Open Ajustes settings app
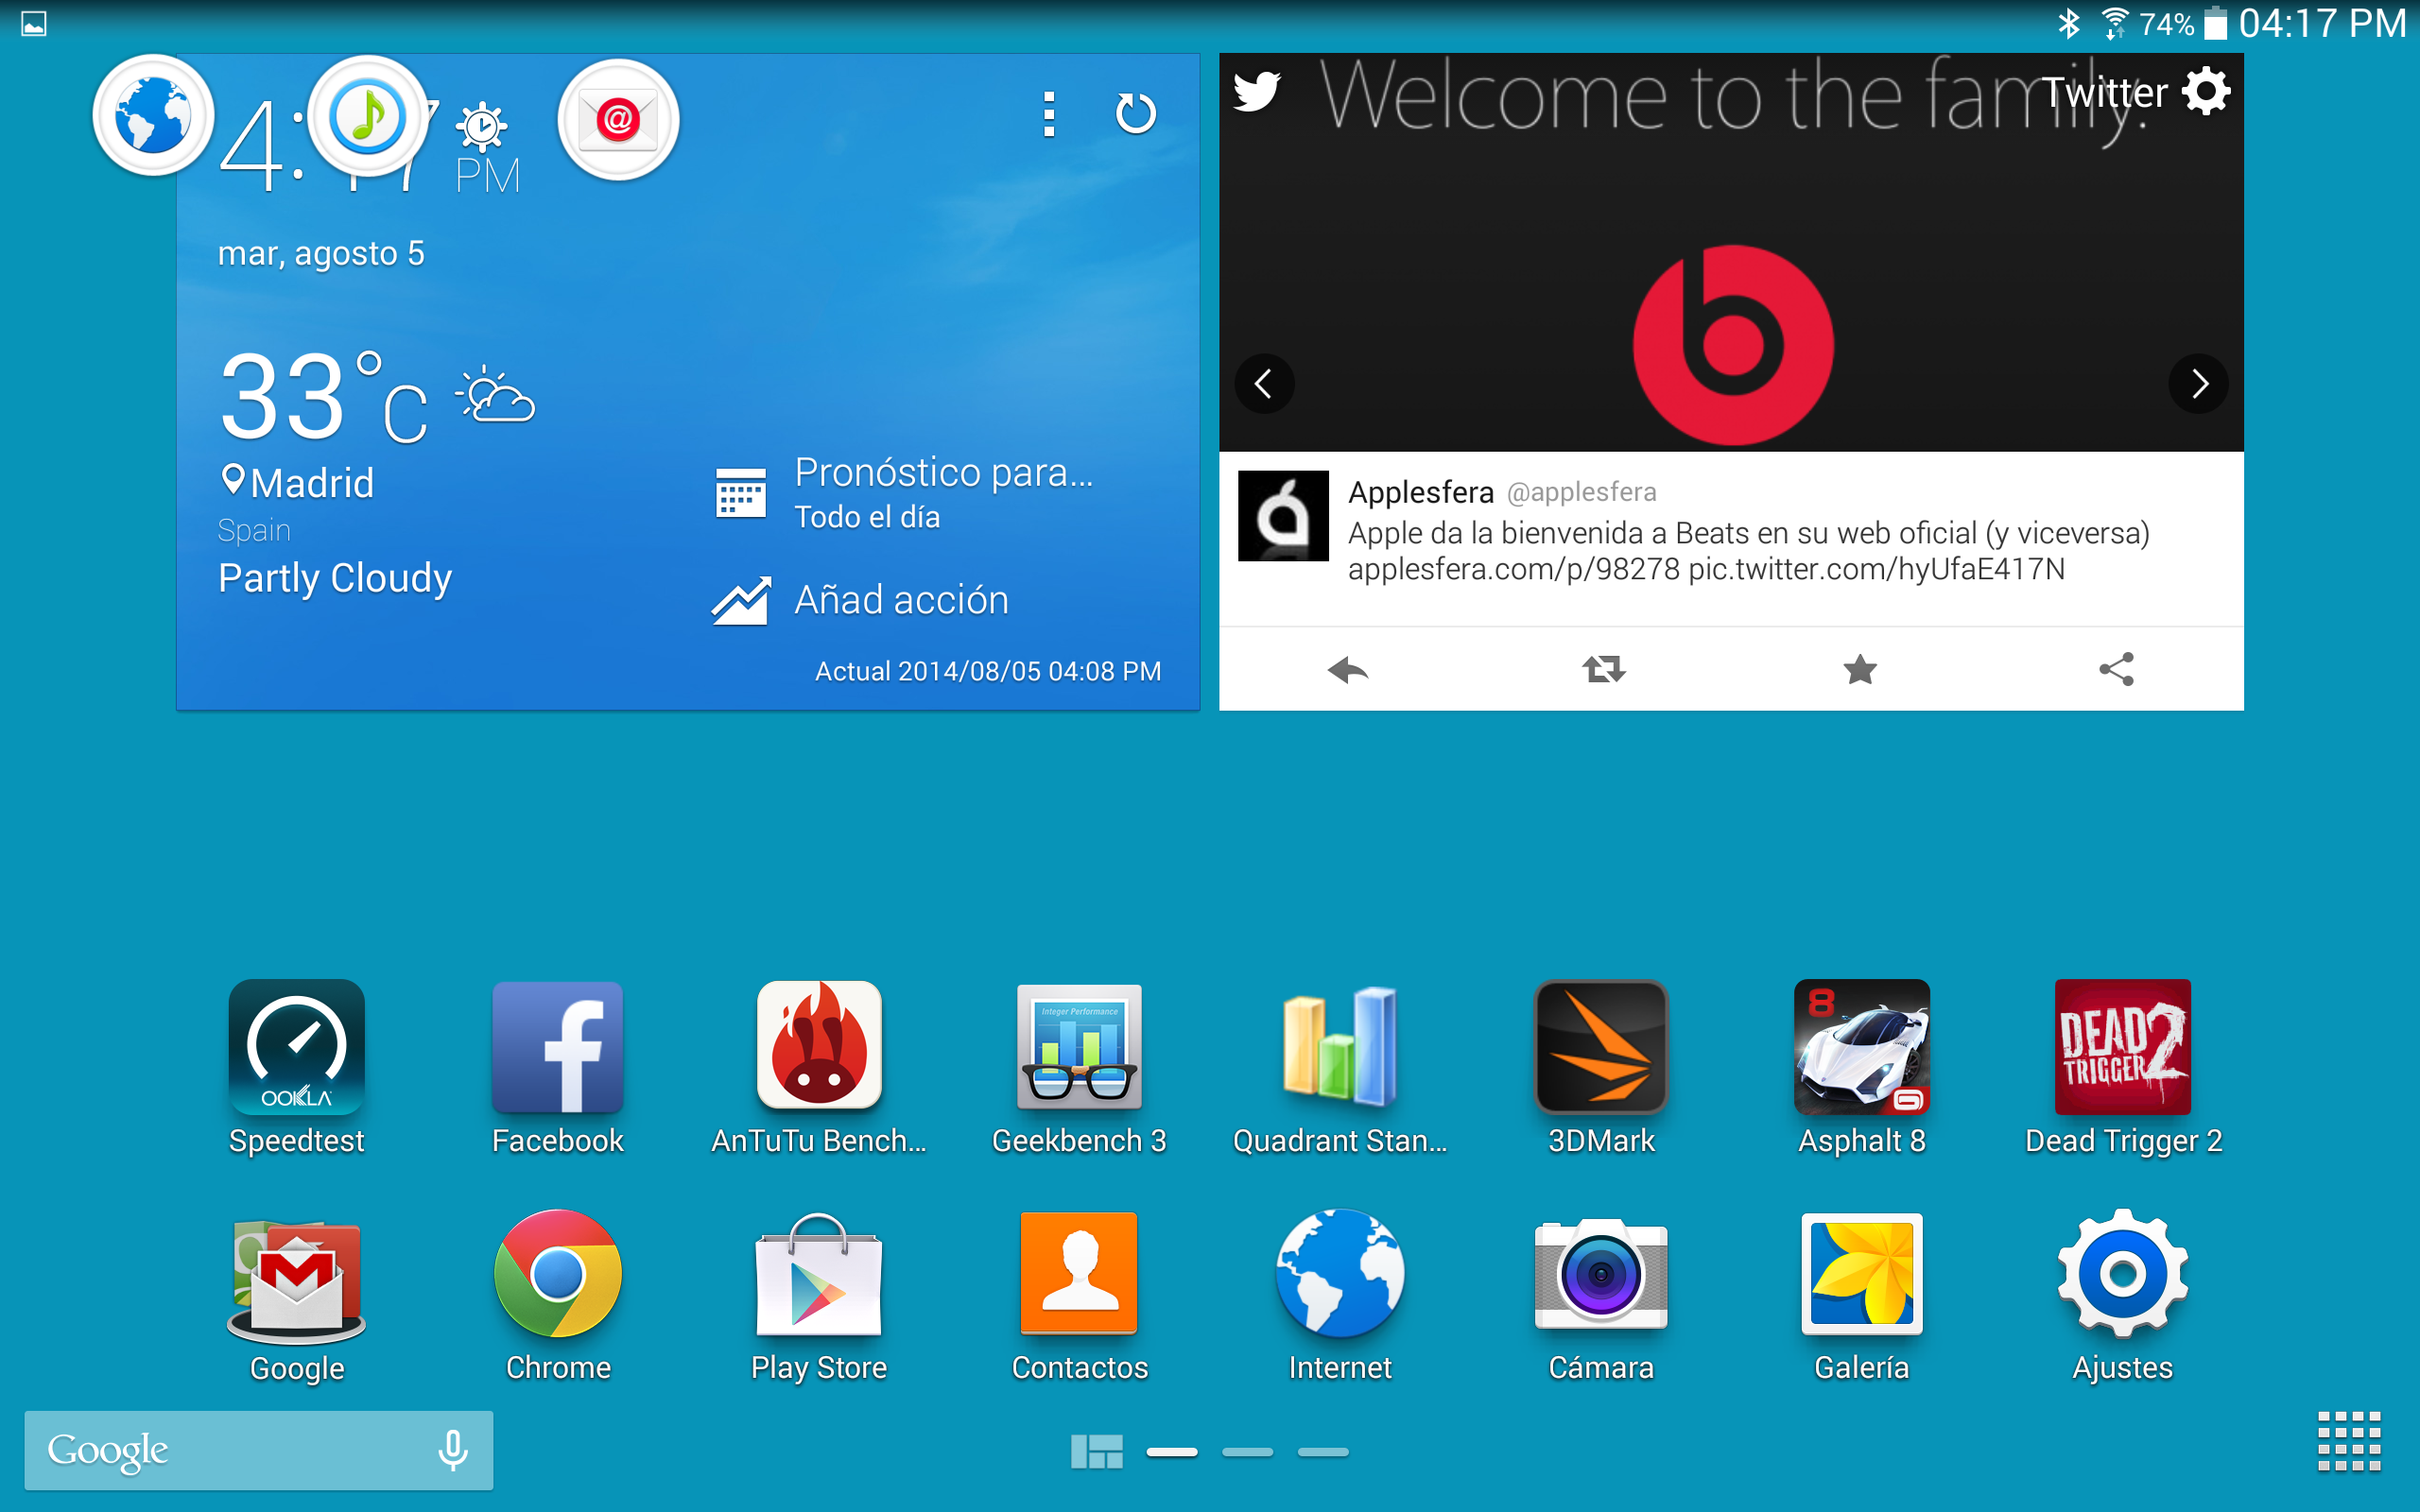The width and height of the screenshot is (2420, 1512). click(x=2123, y=1274)
